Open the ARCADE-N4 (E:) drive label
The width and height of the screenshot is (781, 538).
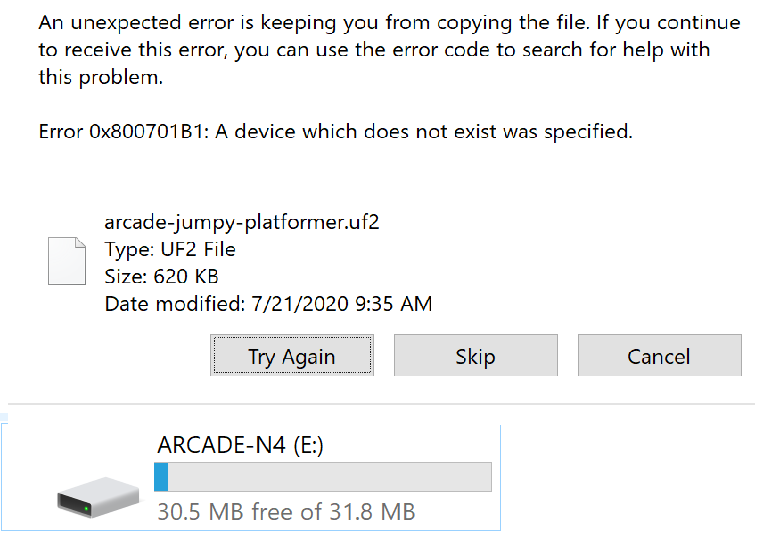pos(238,446)
